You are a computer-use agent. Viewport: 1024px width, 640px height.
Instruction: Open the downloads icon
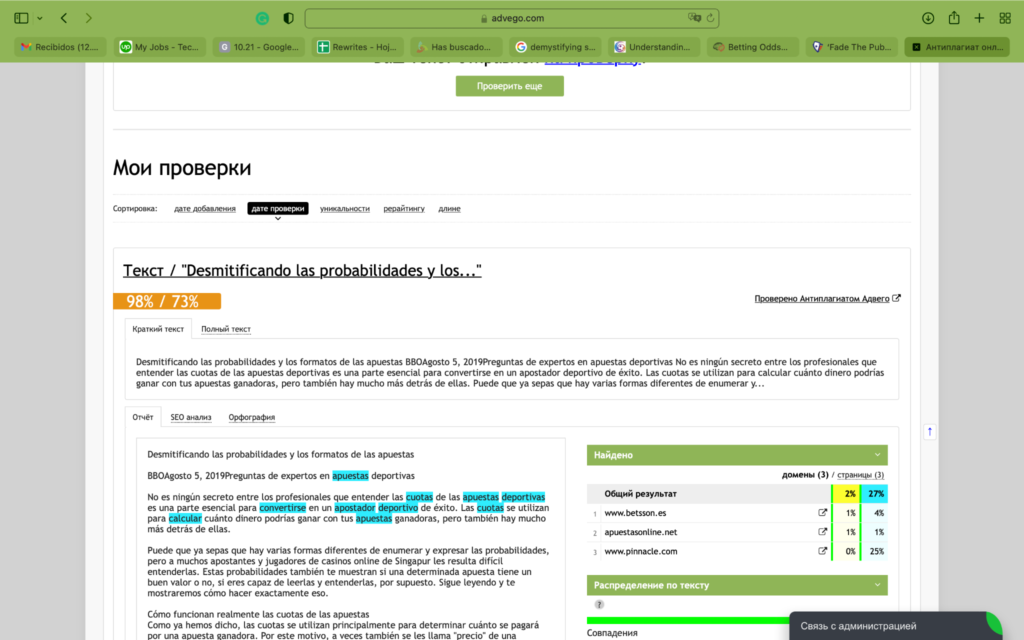(x=927, y=18)
